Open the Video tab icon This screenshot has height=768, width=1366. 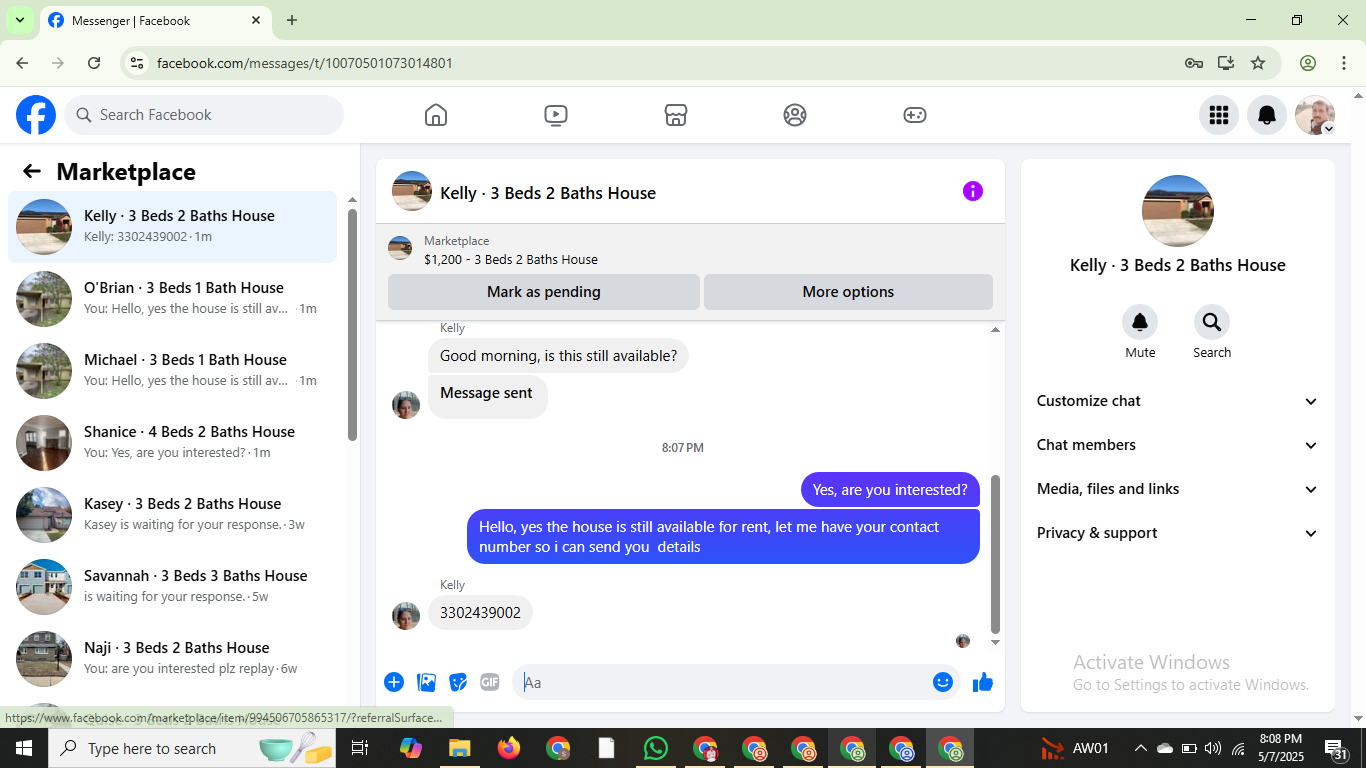coord(556,115)
